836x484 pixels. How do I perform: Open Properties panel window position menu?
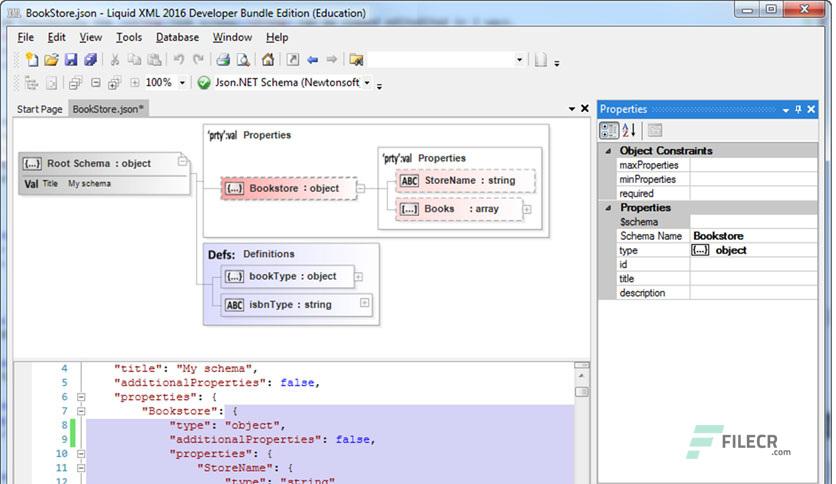point(785,110)
